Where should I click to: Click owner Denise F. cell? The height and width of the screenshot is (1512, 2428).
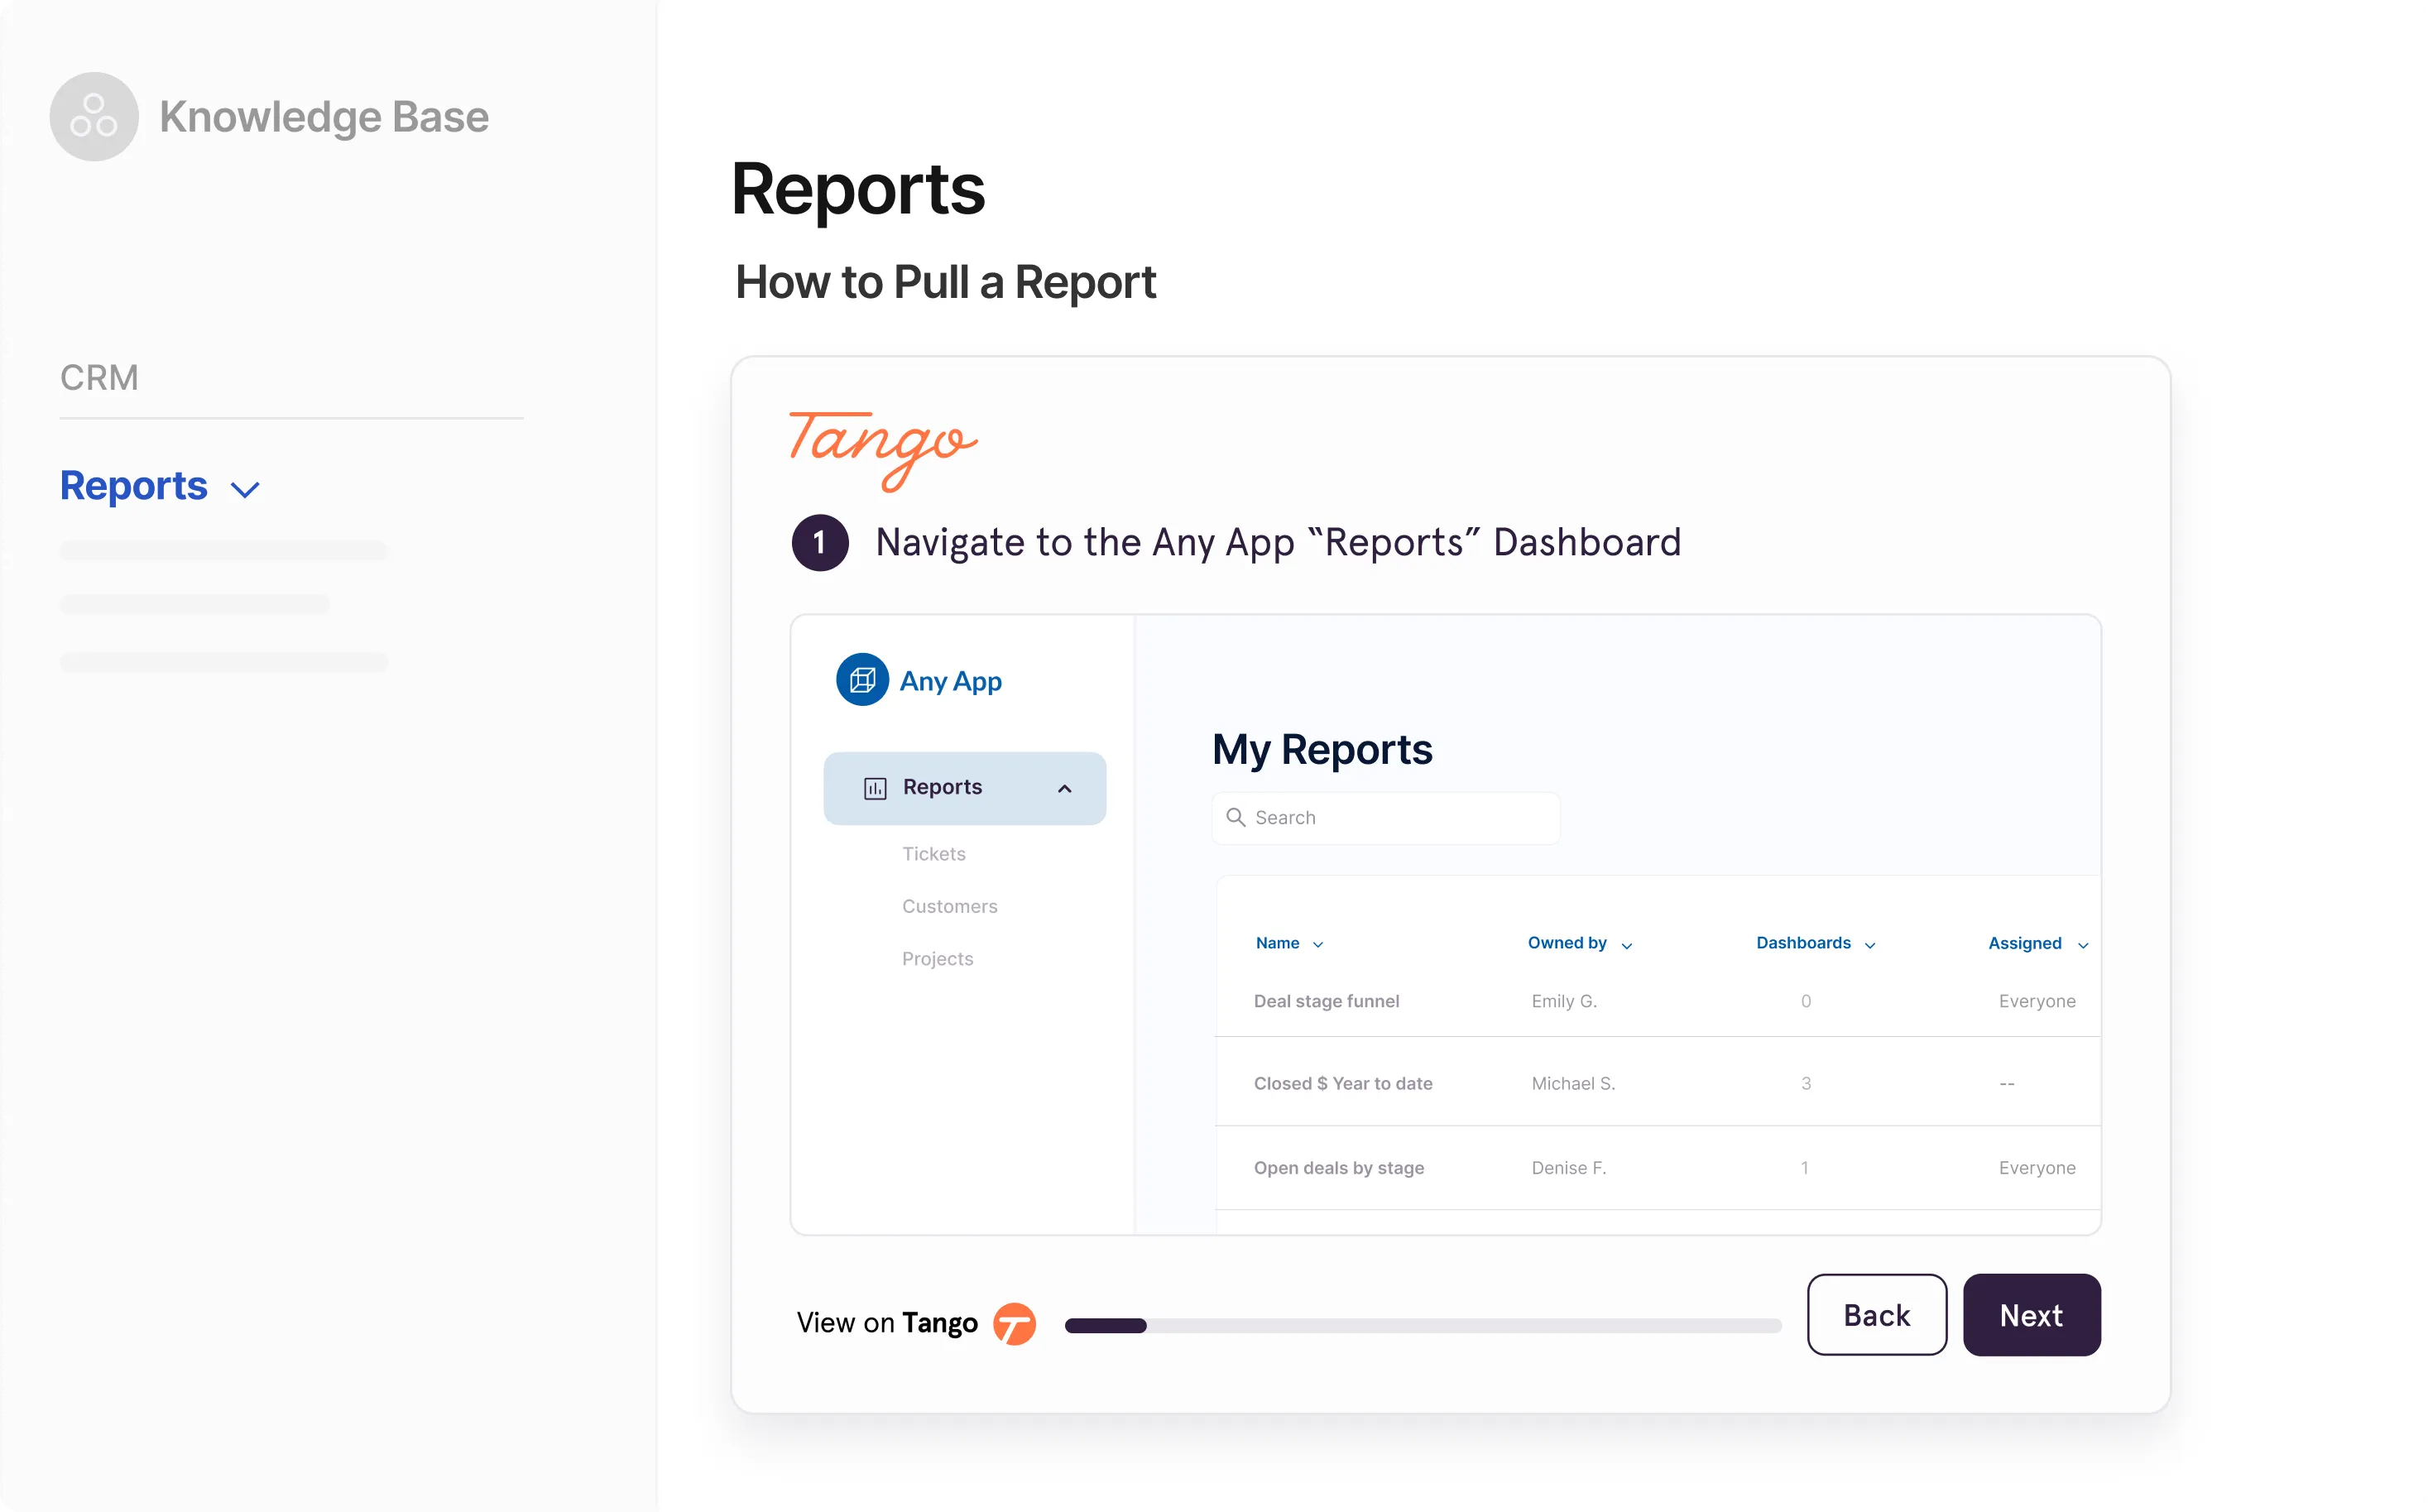coord(1569,1168)
